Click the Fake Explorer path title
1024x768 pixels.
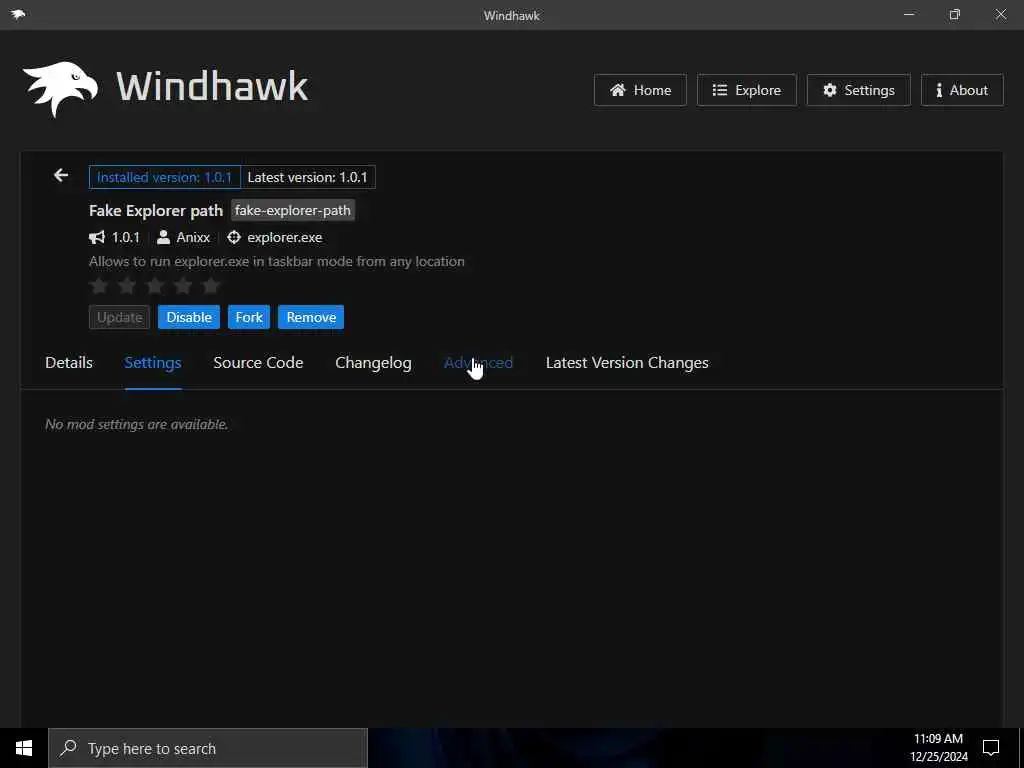(x=155, y=210)
